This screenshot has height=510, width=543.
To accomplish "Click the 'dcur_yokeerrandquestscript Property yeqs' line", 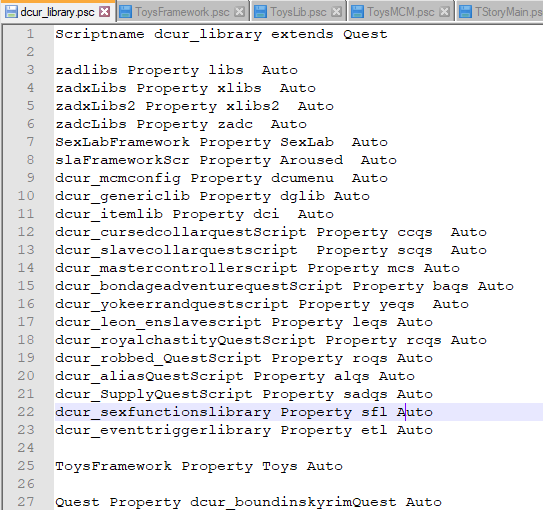I will [262, 304].
